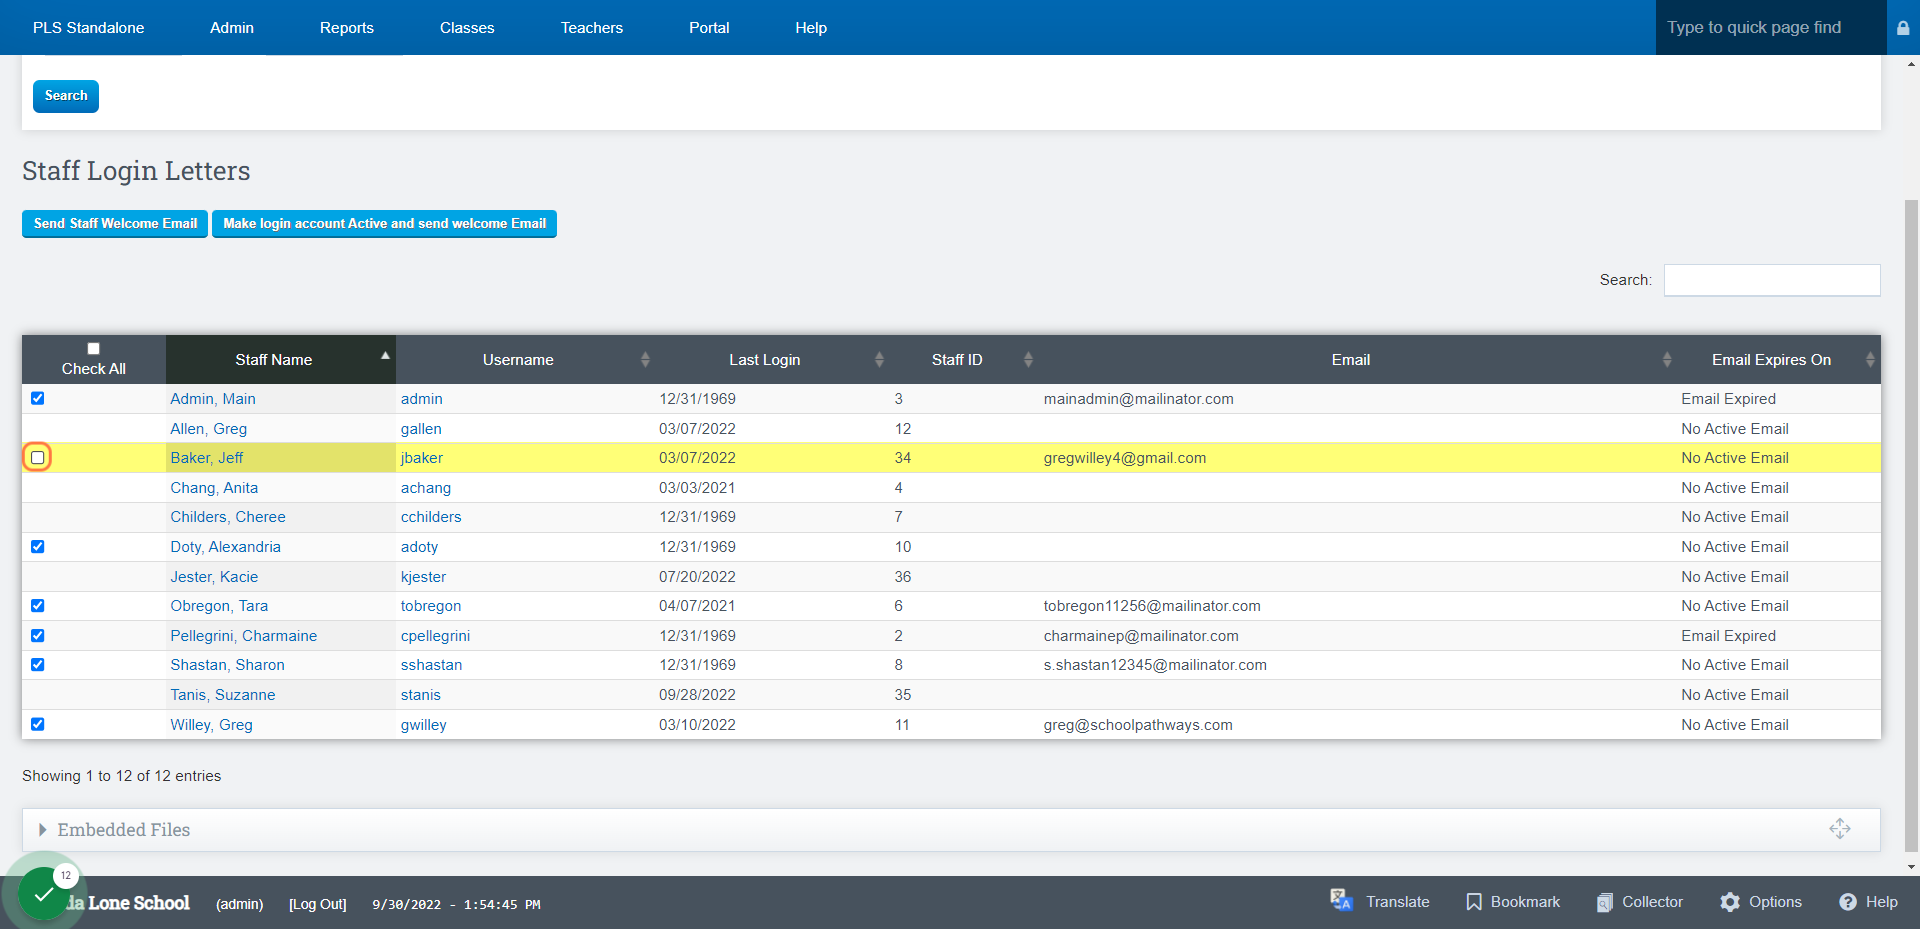Click the Search button
This screenshot has height=929, width=1920.
66,96
